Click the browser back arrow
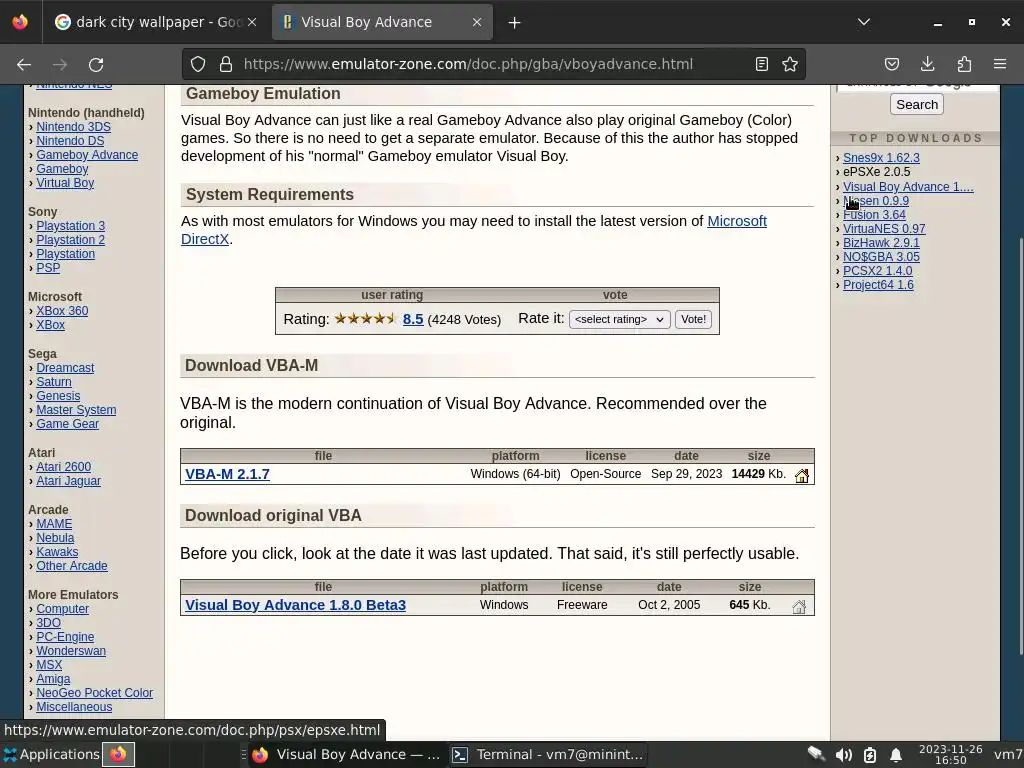1024x768 pixels. (24, 64)
